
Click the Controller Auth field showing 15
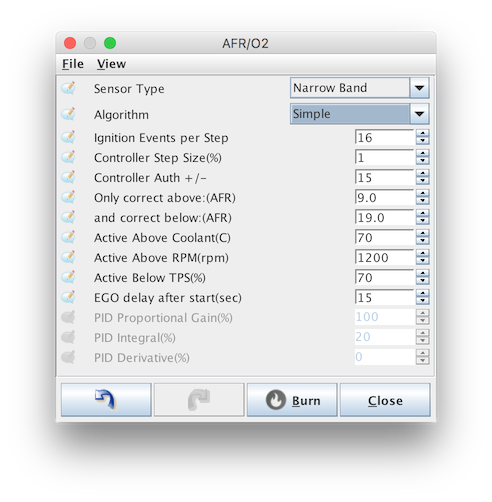(x=385, y=177)
